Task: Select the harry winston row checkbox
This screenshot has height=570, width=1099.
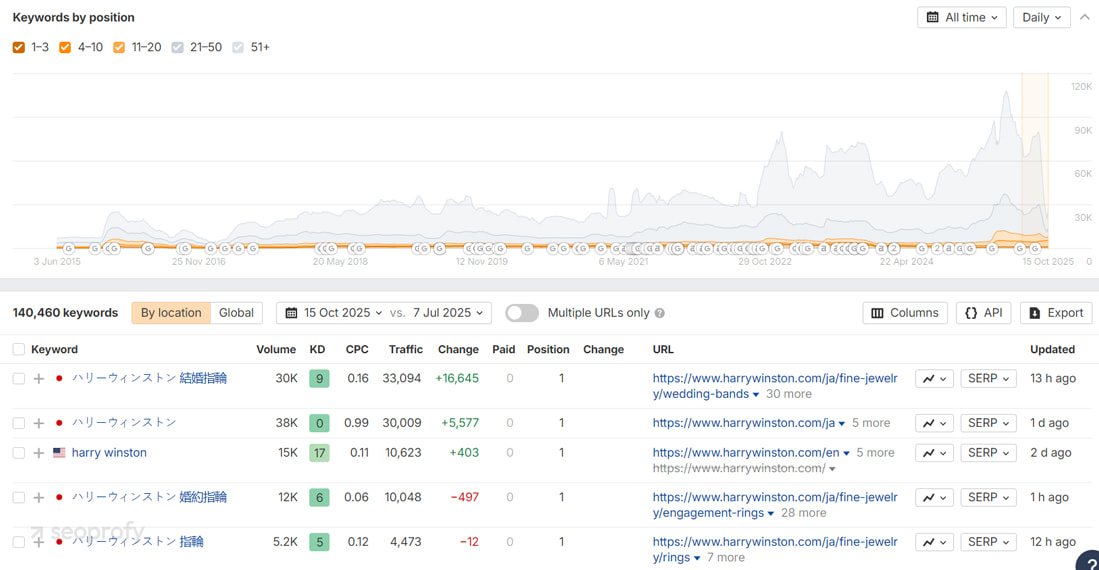Action: [x=19, y=453]
